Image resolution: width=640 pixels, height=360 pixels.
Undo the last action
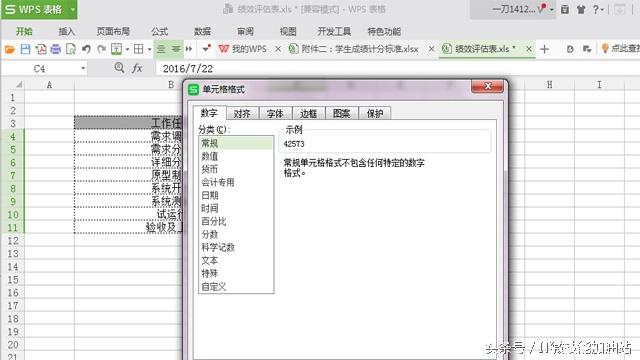click(86, 49)
